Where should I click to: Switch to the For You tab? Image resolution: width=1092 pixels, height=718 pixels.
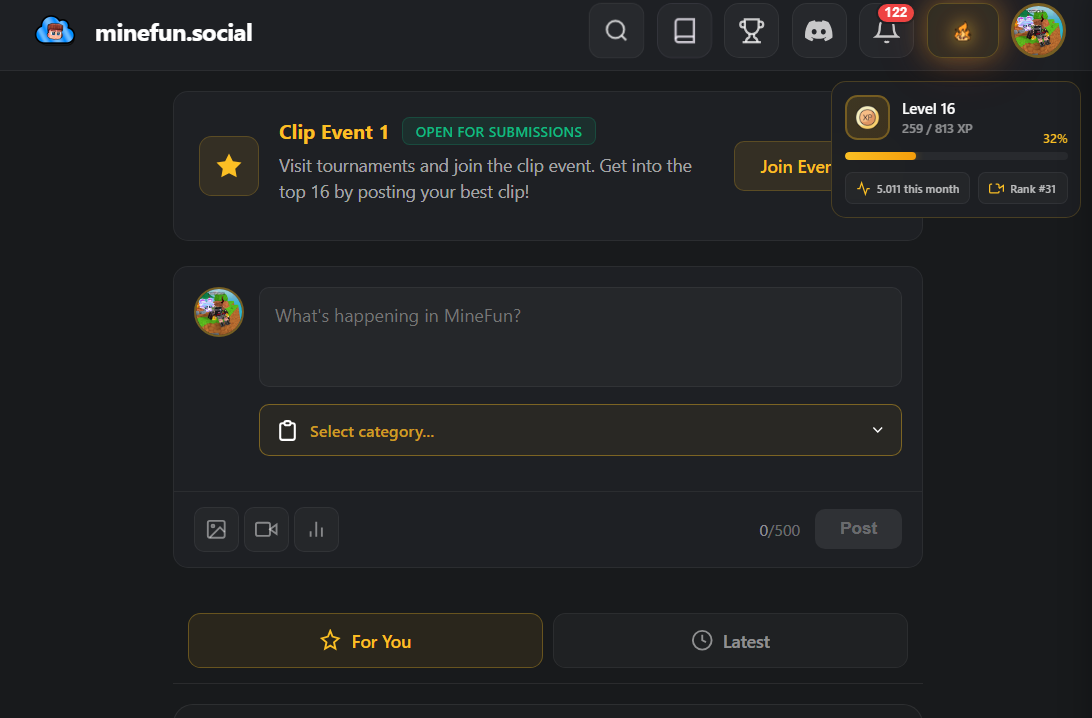pyautogui.click(x=365, y=641)
